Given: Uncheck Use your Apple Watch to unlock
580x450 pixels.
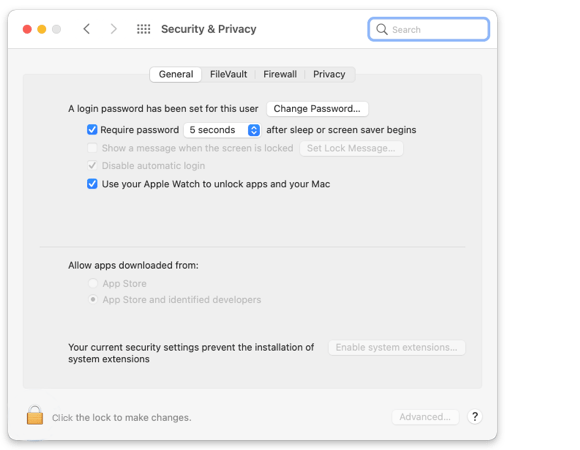Looking at the screenshot, I should click(x=92, y=184).
